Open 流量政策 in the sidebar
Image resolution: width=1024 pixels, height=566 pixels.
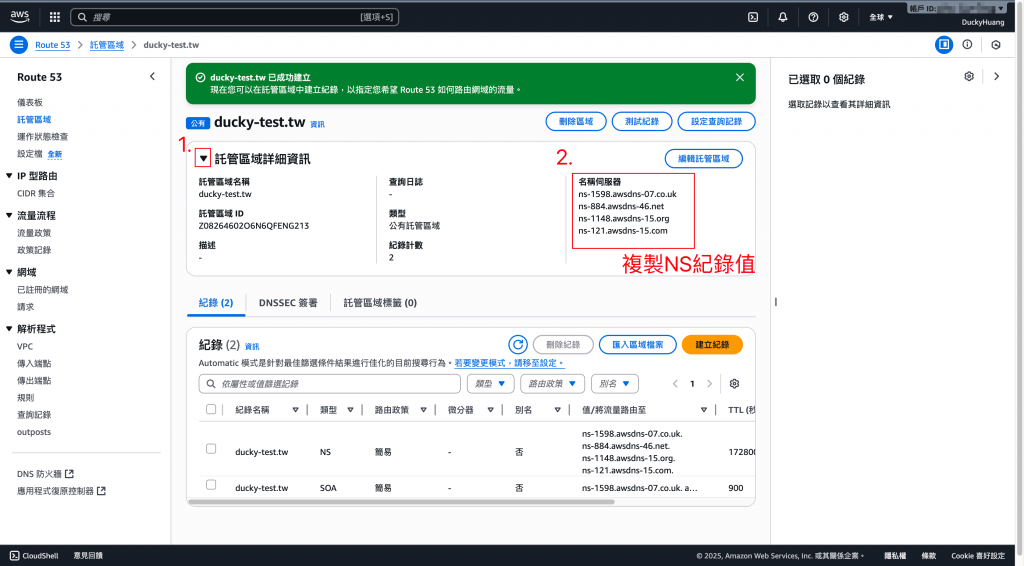click(x=34, y=233)
